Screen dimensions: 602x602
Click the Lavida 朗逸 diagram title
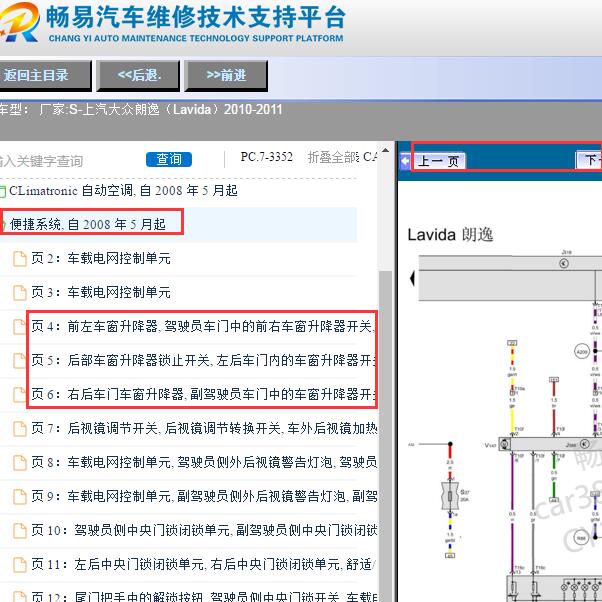point(450,235)
